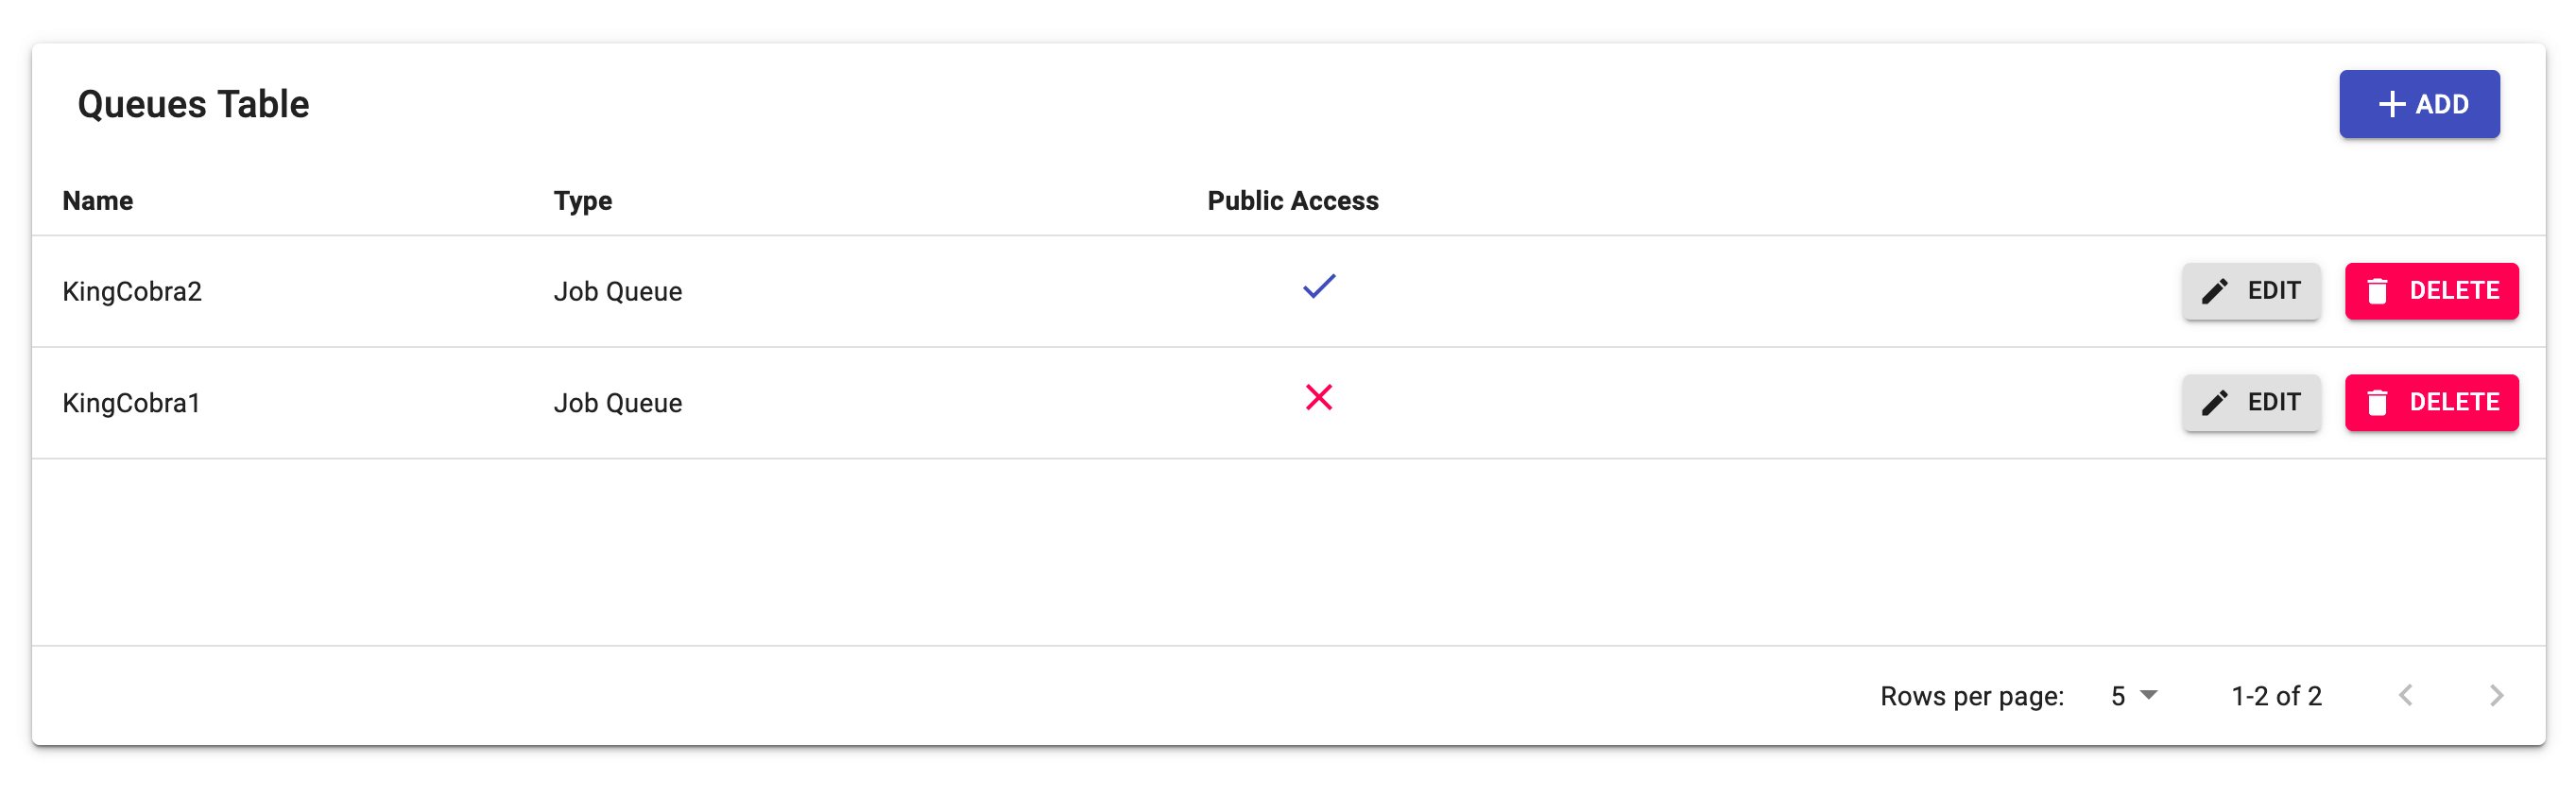Click the KingCobra2 public access checkmark

[1318, 287]
